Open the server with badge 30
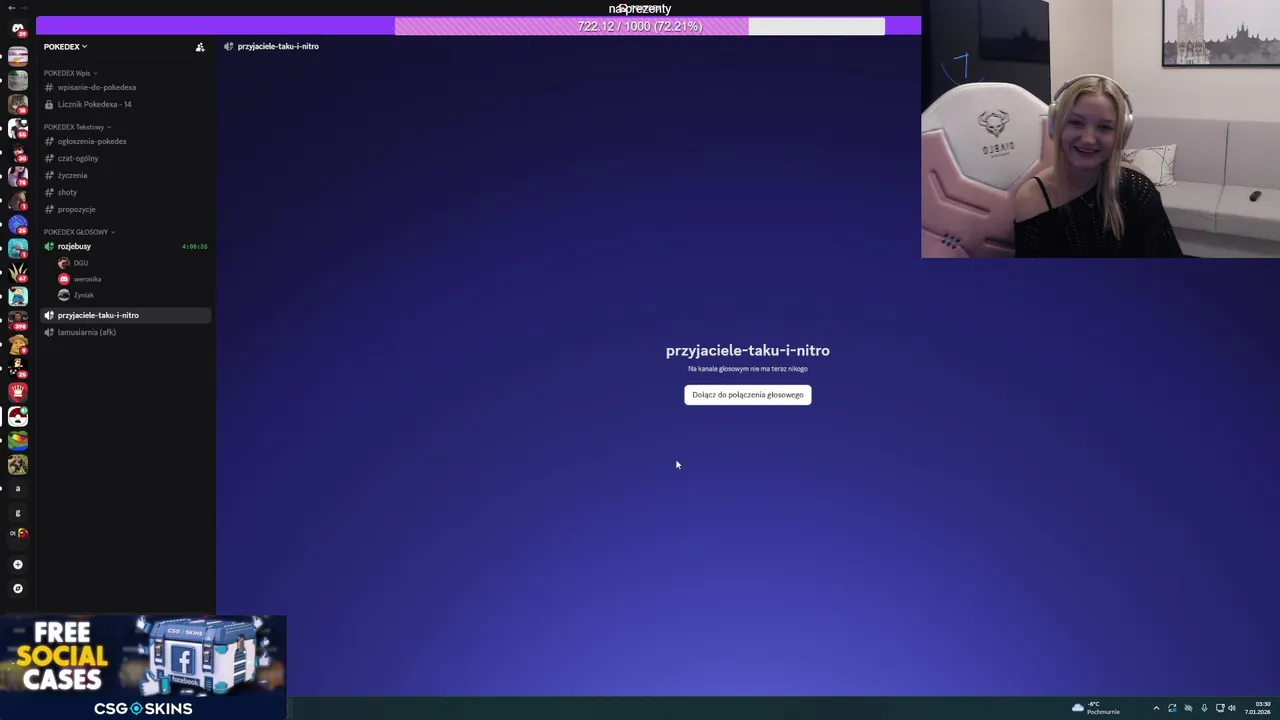Screen dimensions: 1280x720 pos(18,152)
